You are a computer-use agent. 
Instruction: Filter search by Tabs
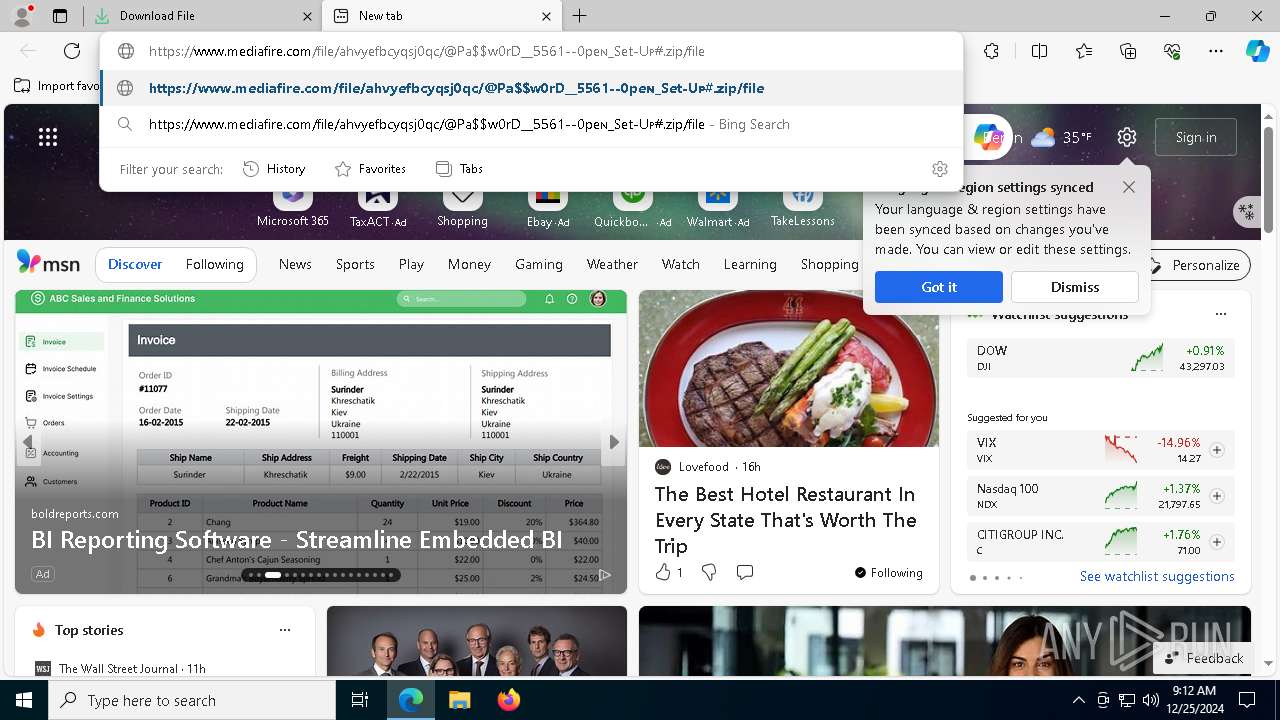click(460, 169)
